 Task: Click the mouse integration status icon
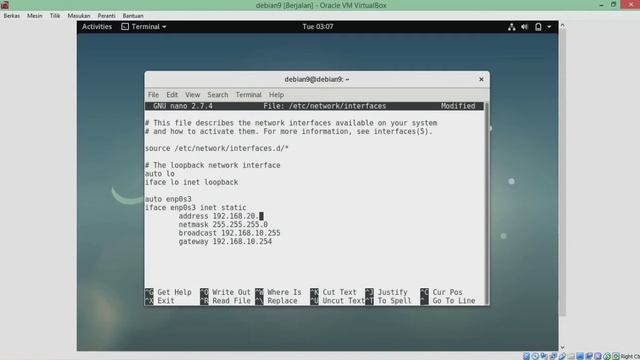(x=607, y=356)
